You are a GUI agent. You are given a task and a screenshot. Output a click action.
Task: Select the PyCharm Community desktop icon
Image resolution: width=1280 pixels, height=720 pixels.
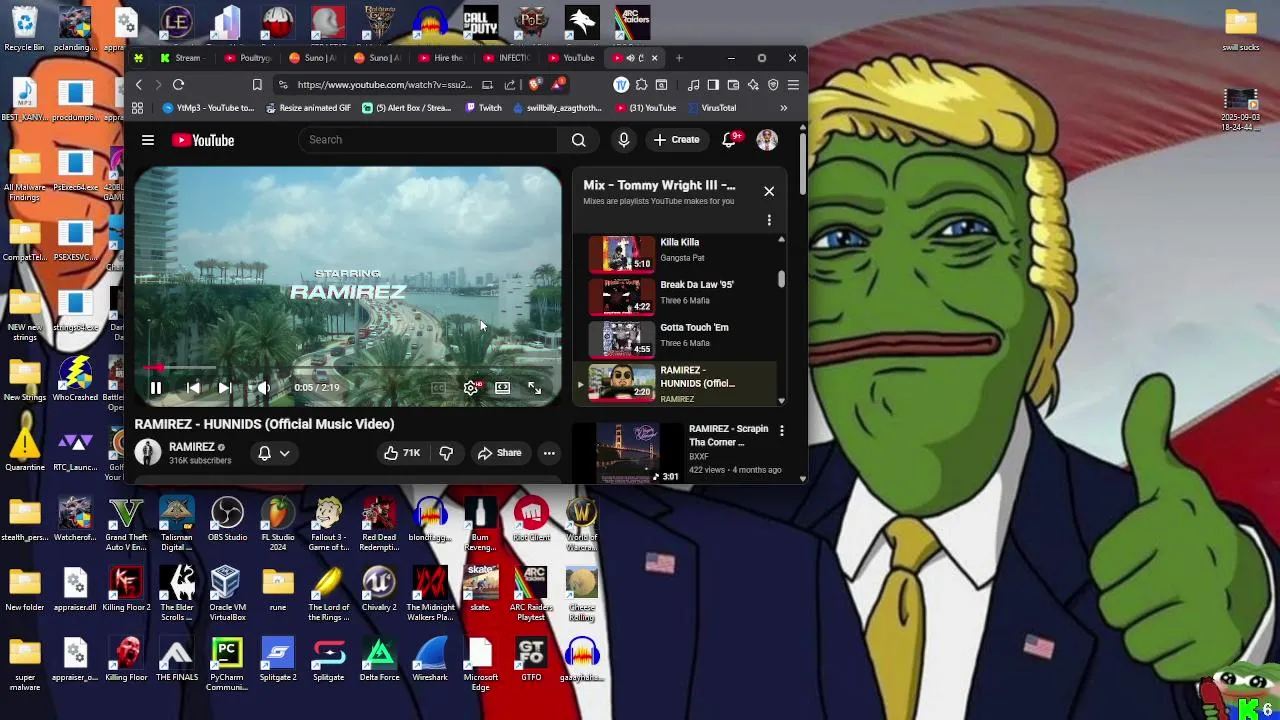pos(227,665)
